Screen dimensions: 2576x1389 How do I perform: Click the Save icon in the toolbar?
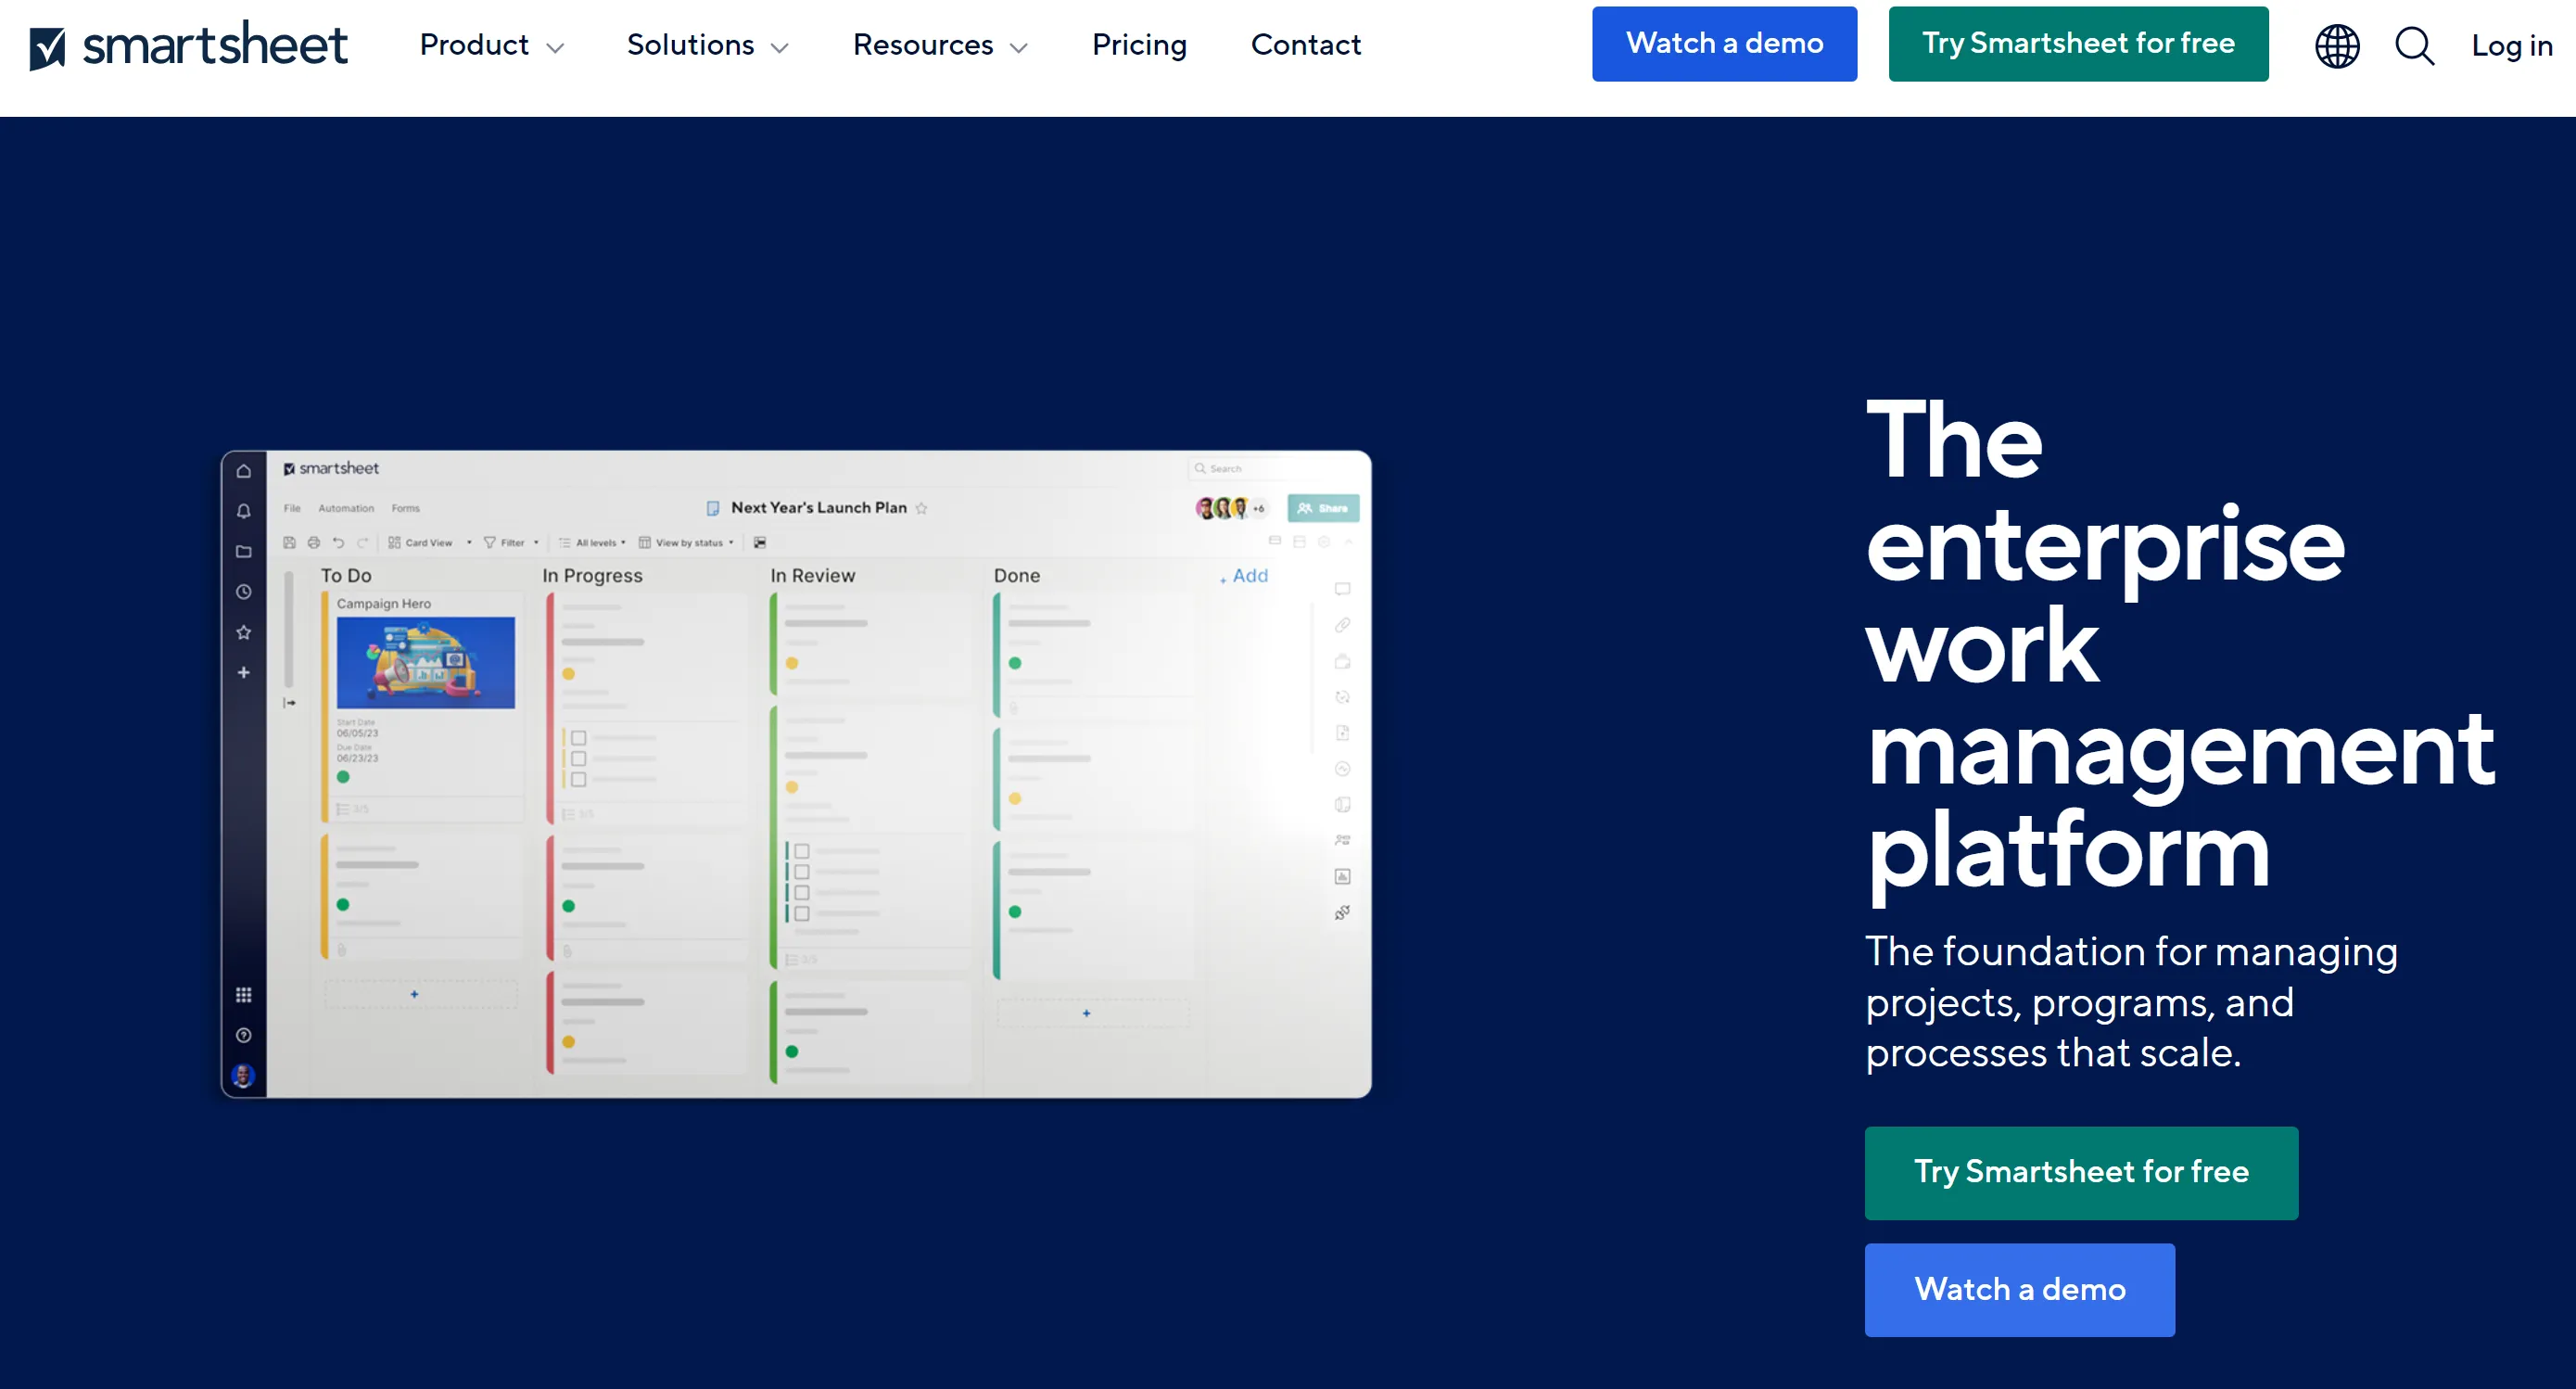(x=289, y=542)
